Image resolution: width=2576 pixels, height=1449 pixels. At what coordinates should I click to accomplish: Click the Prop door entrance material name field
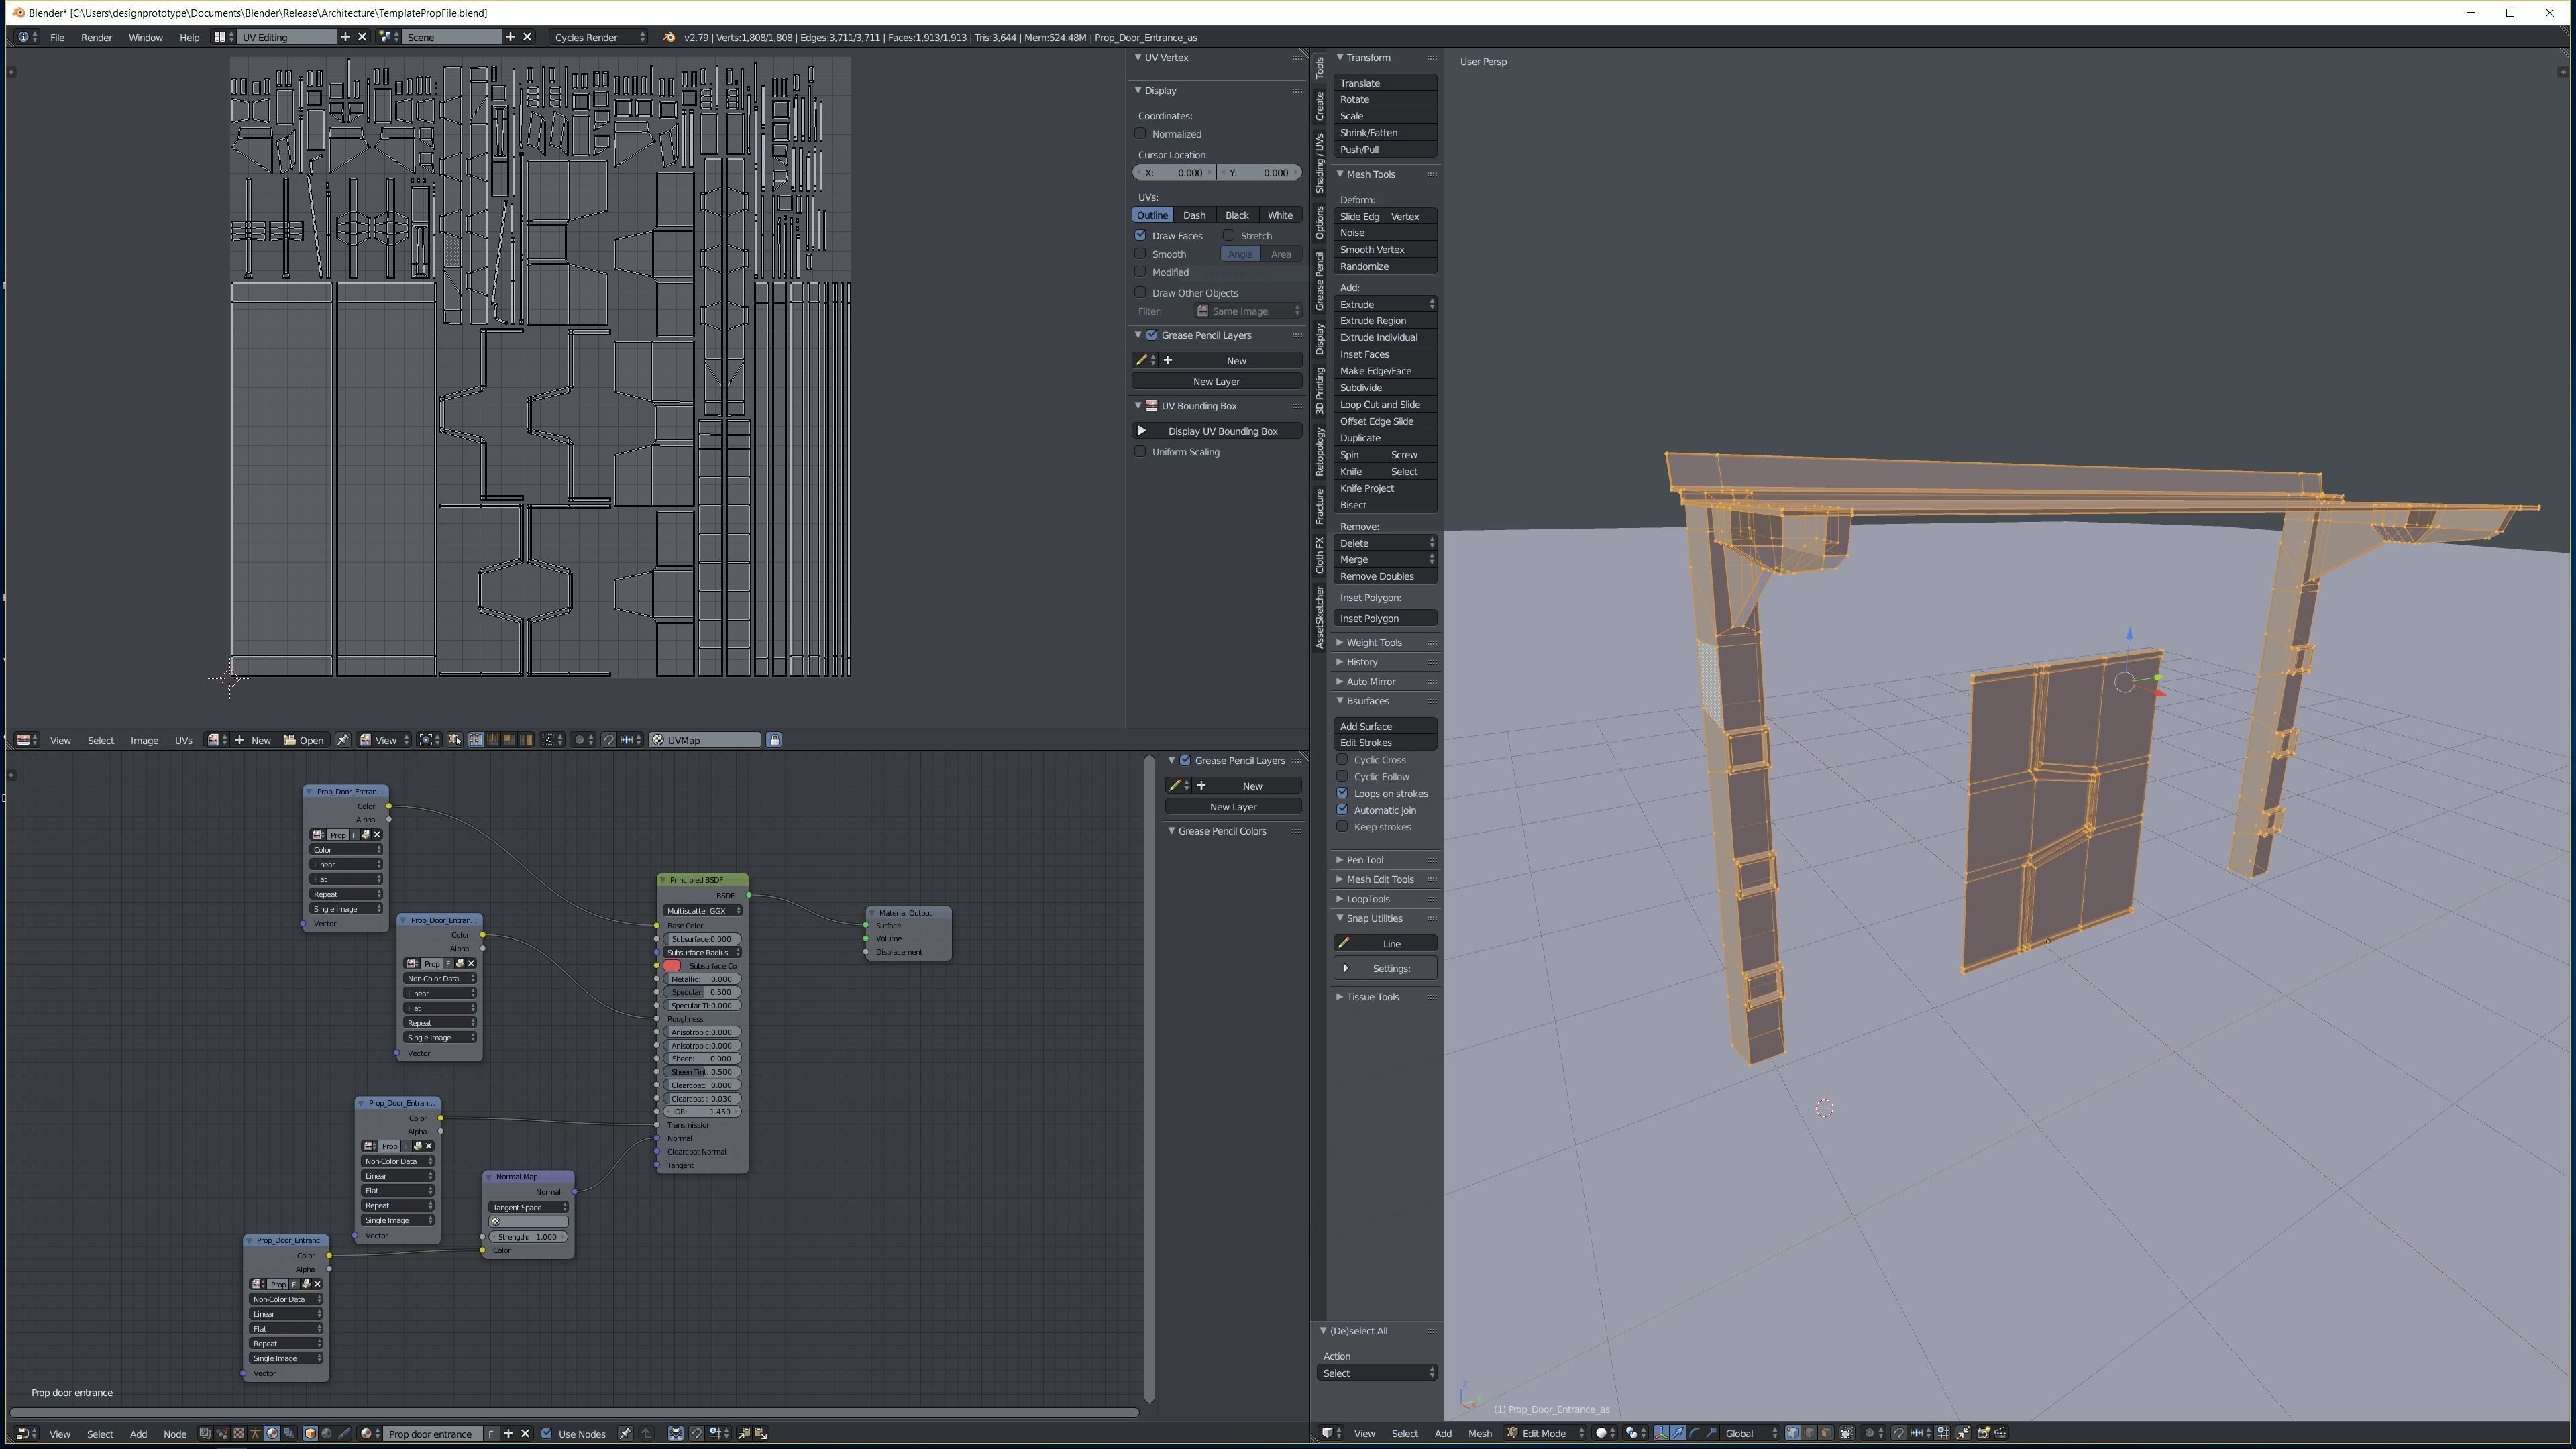pyautogui.click(x=432, y=1434)
